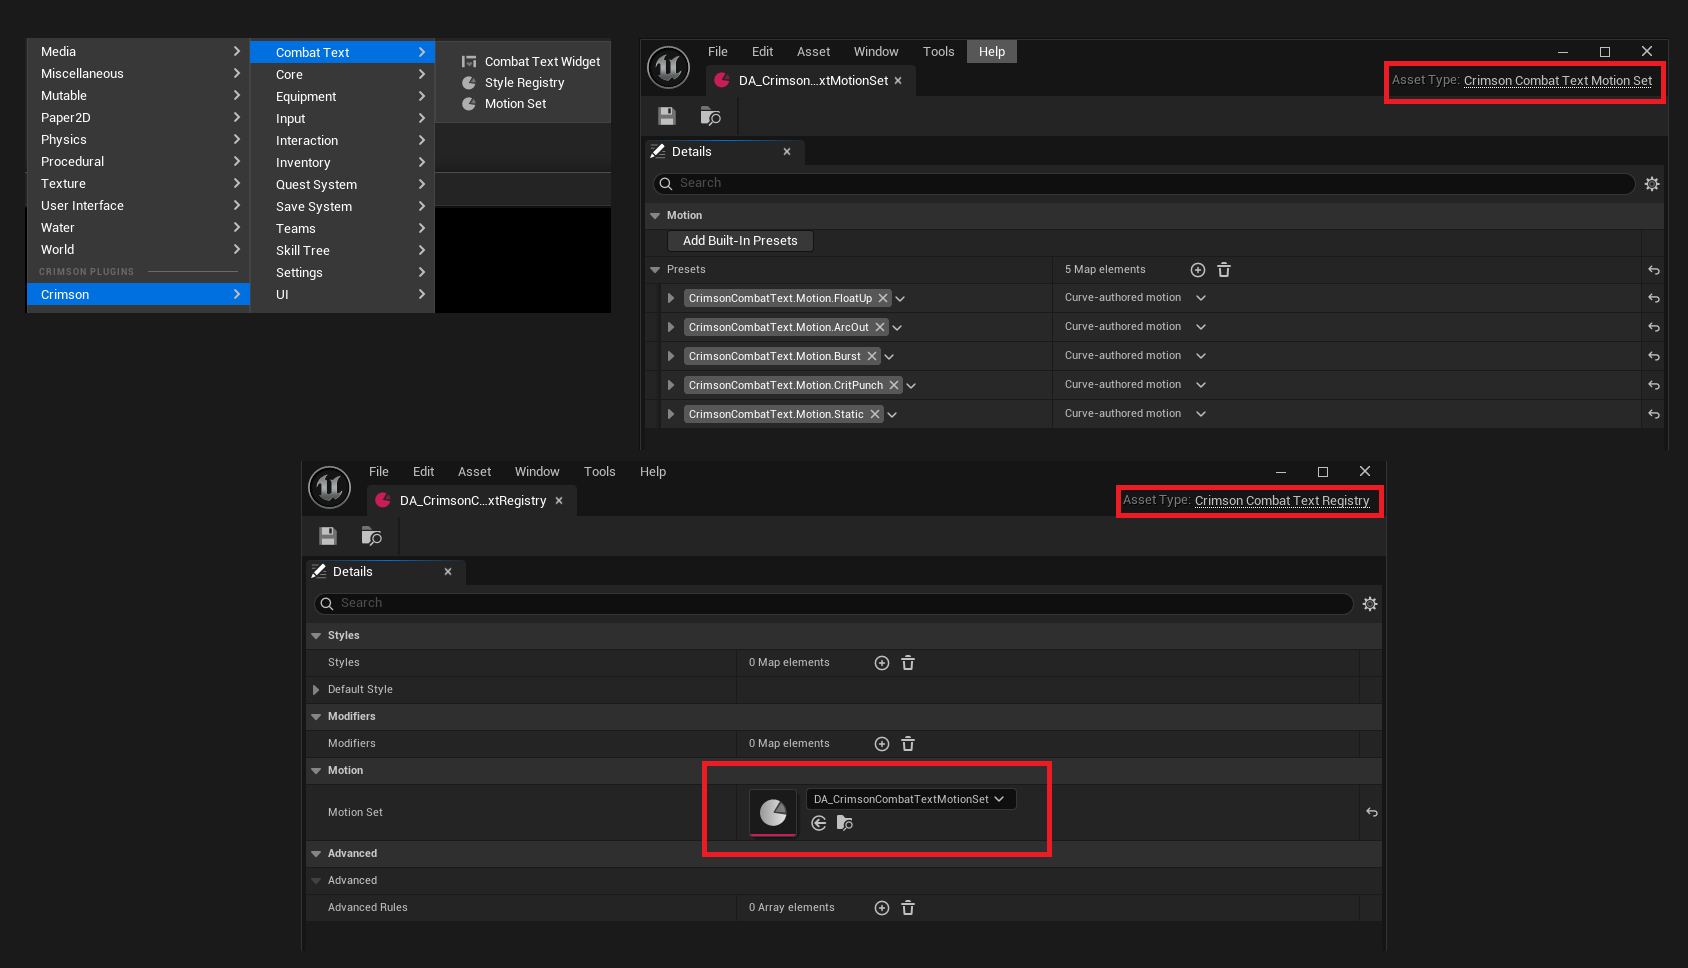Remove all Presets map elements with trash icon

(x=1224, y=270)
